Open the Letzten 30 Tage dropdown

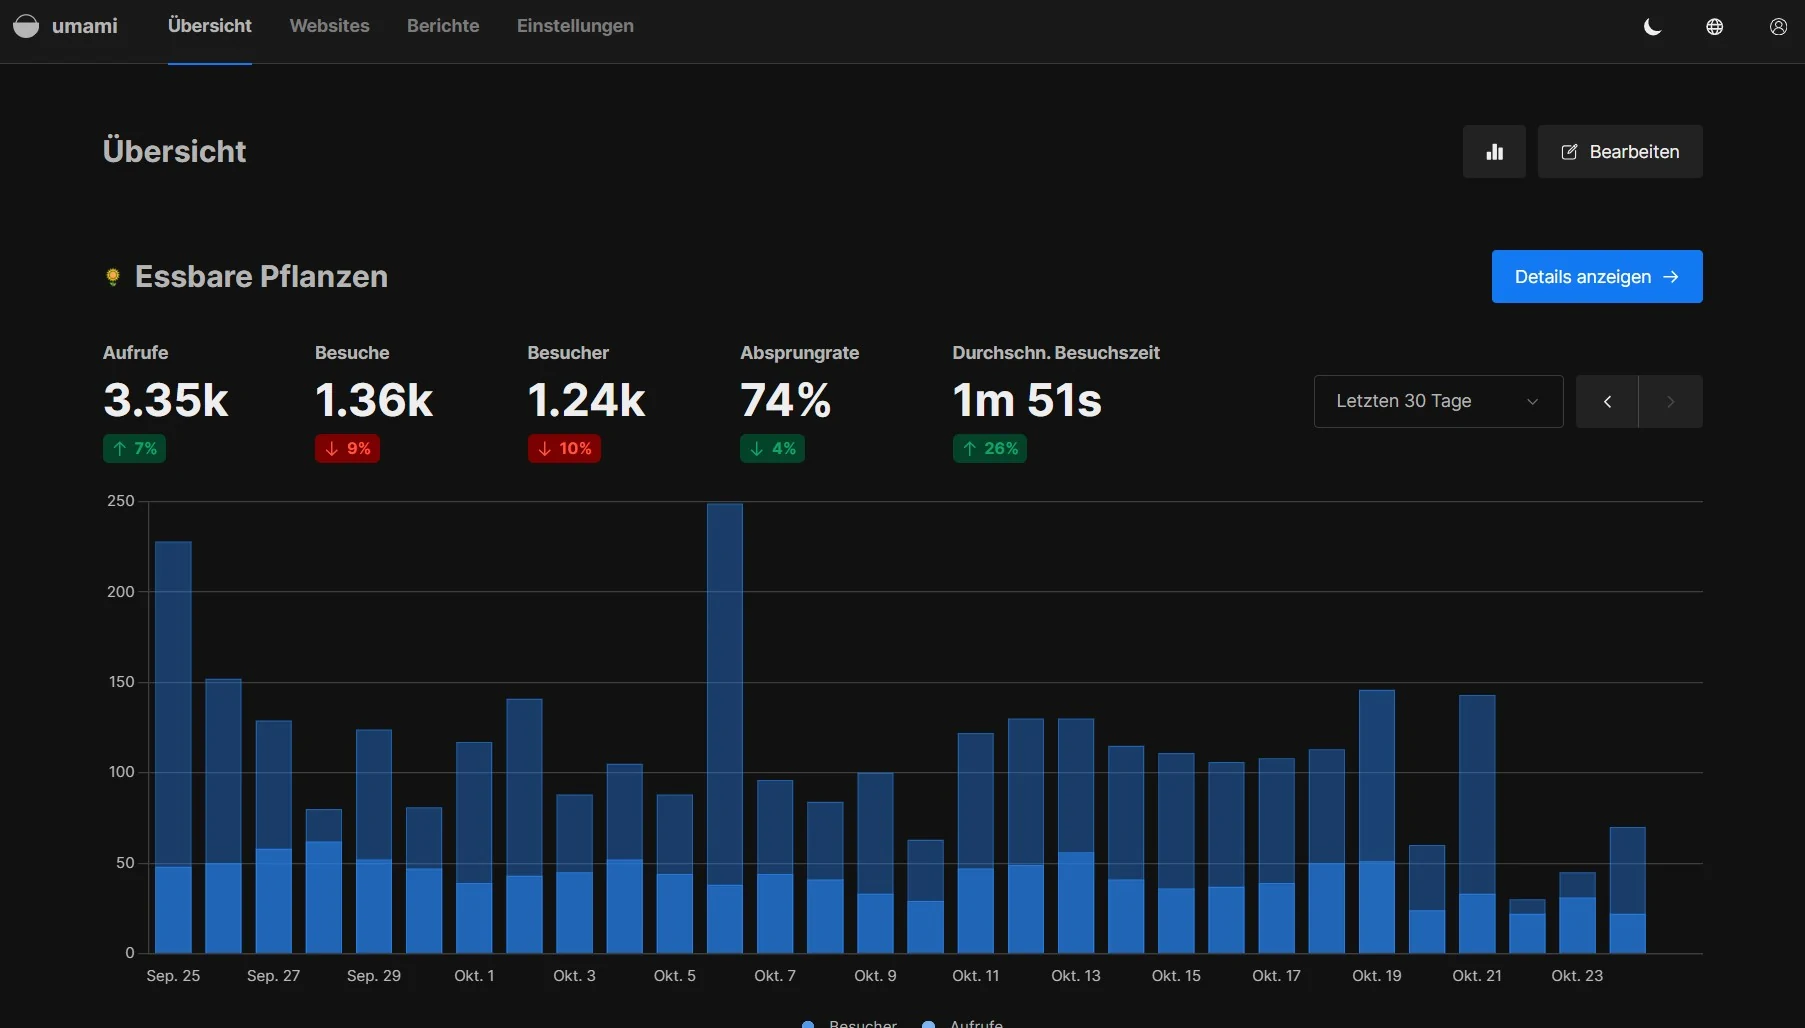point(1437,402)
